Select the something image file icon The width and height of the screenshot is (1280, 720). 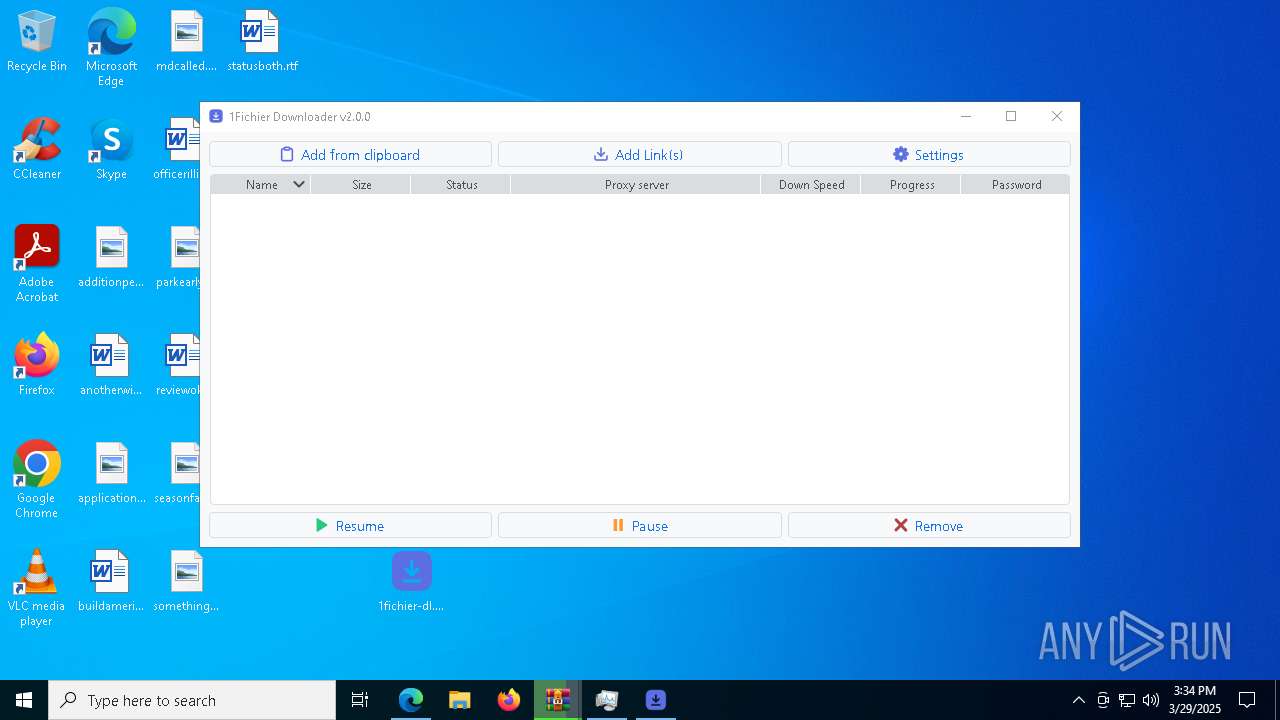(186, 582)
